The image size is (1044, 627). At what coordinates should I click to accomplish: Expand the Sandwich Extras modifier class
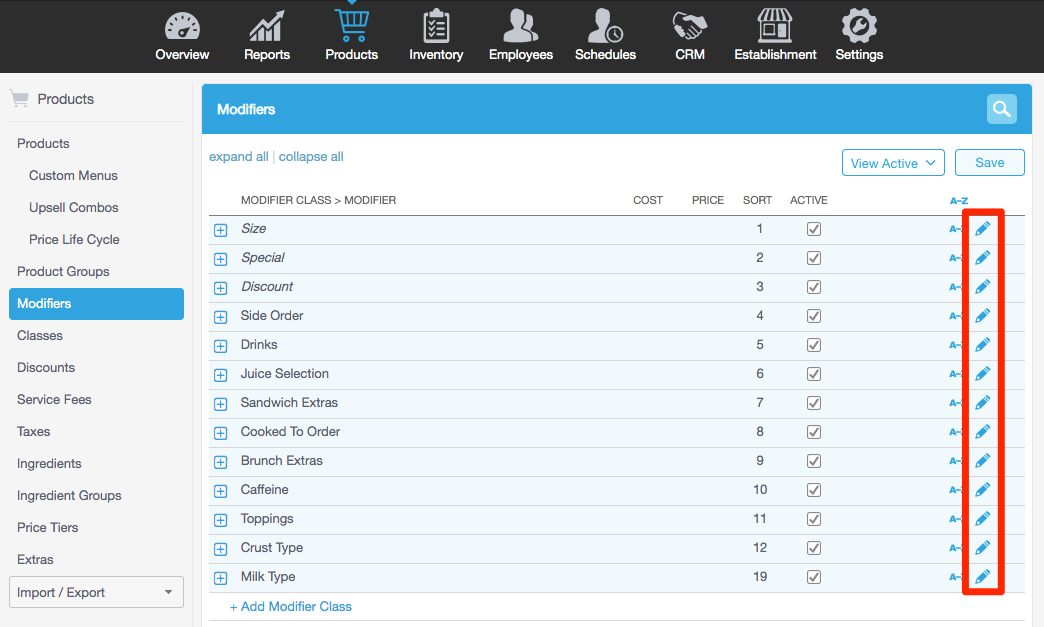[221, 404]
